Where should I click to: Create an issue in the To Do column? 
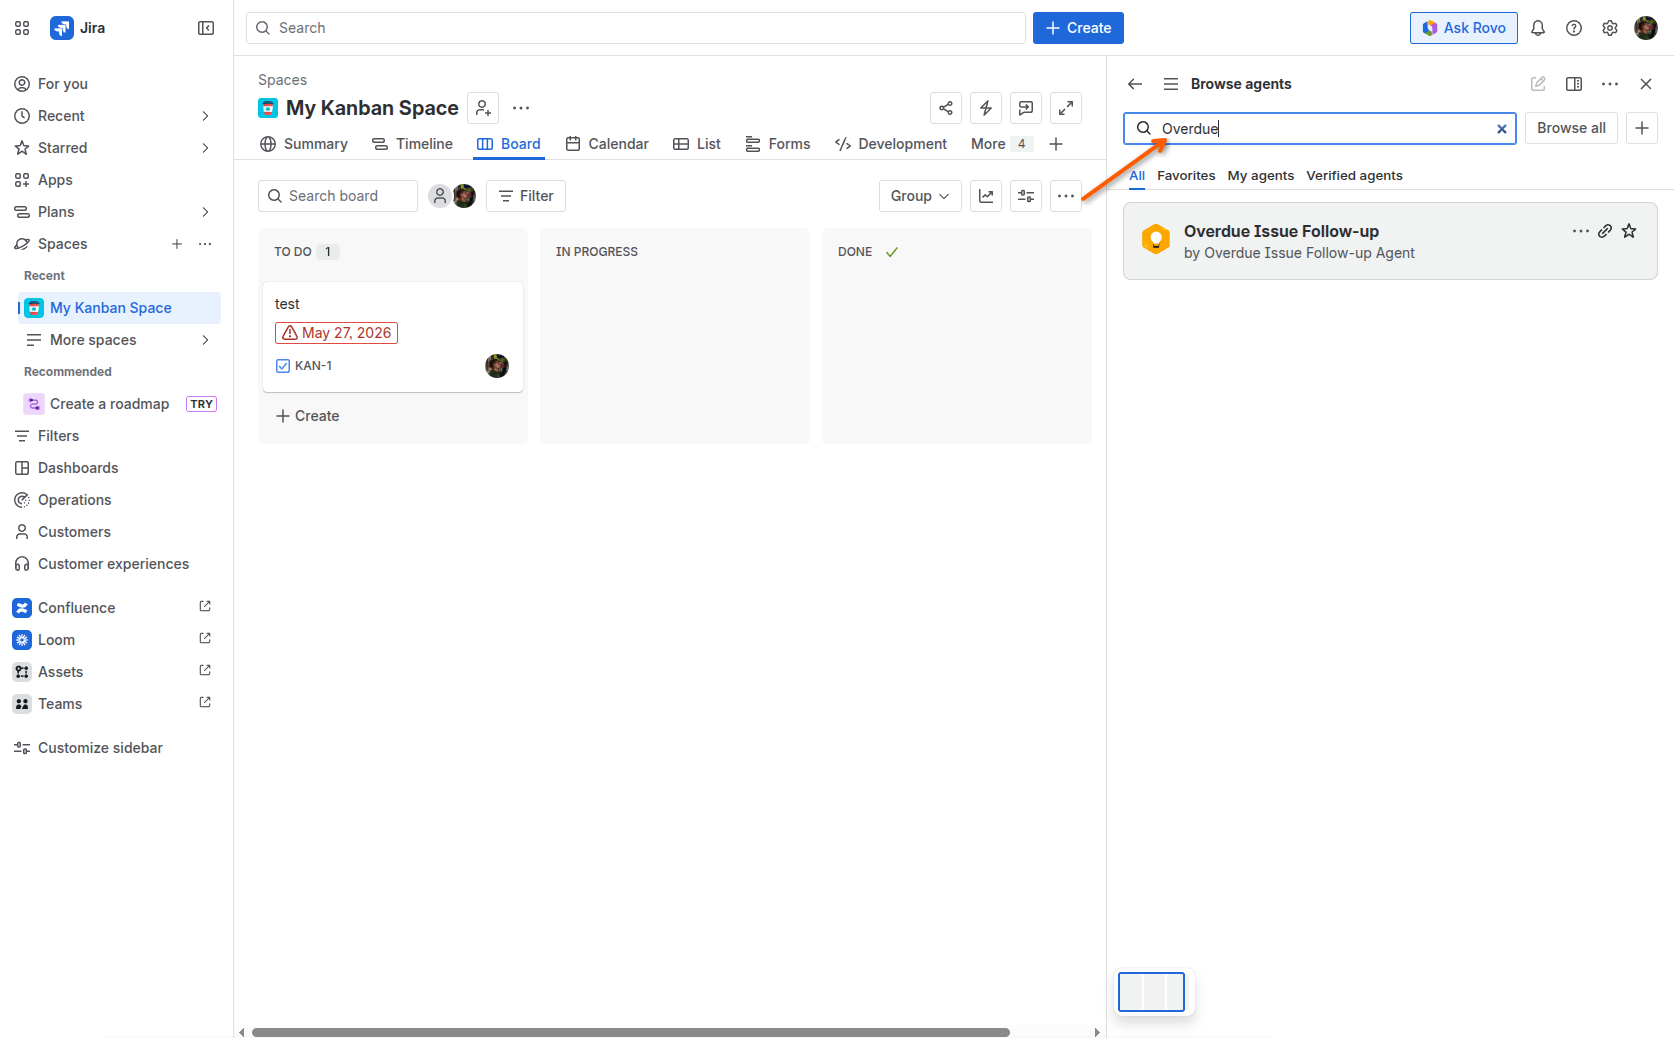308,416
